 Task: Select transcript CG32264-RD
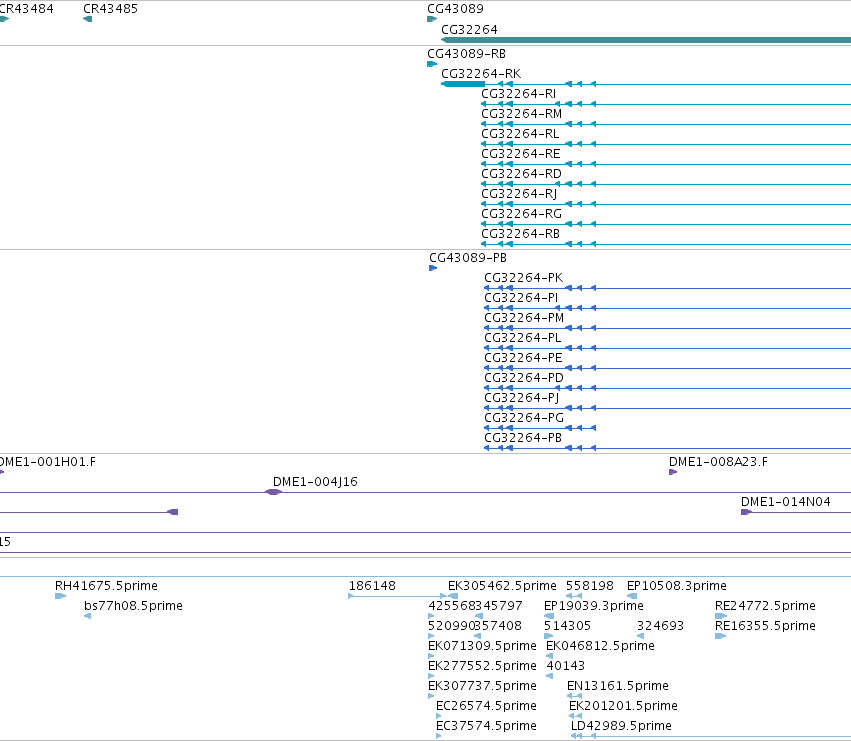coord(521,174)
